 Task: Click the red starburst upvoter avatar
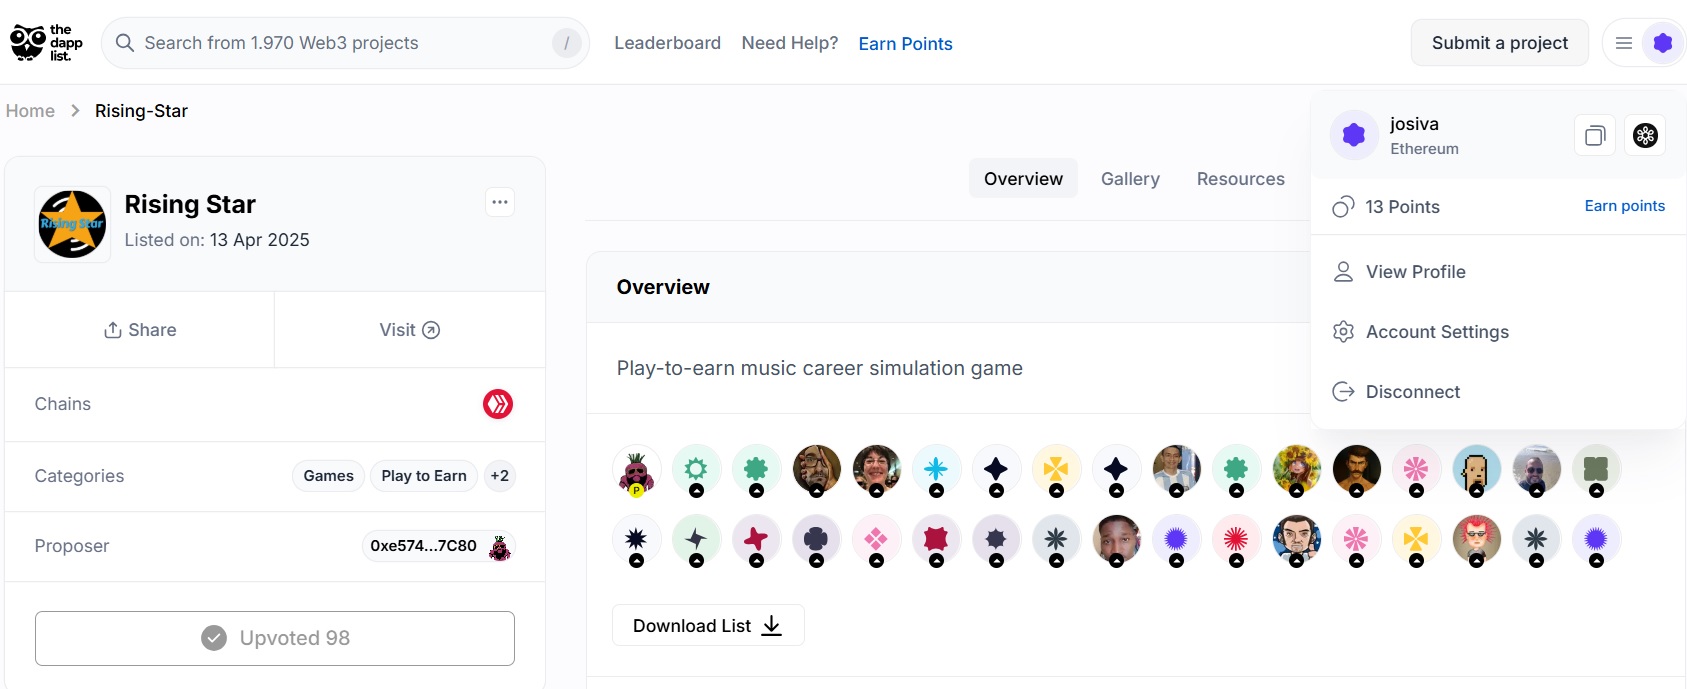pos(1236,540)
